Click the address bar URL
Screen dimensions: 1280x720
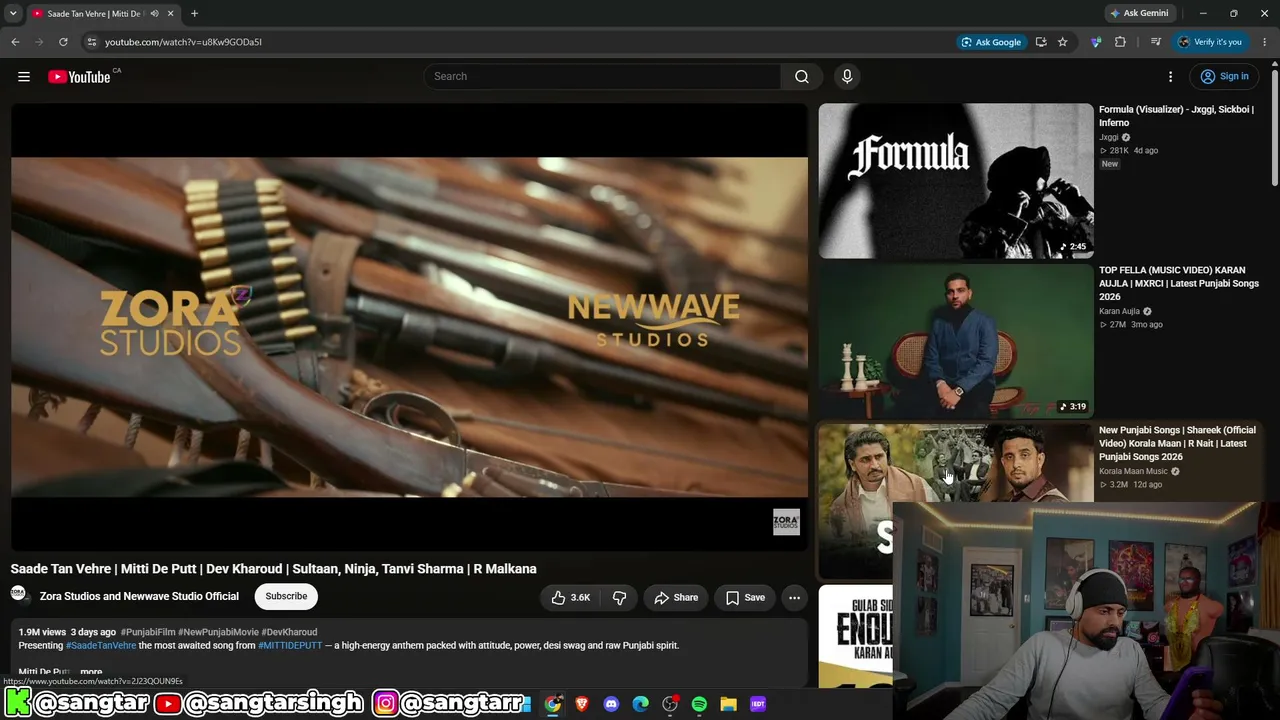183,42
